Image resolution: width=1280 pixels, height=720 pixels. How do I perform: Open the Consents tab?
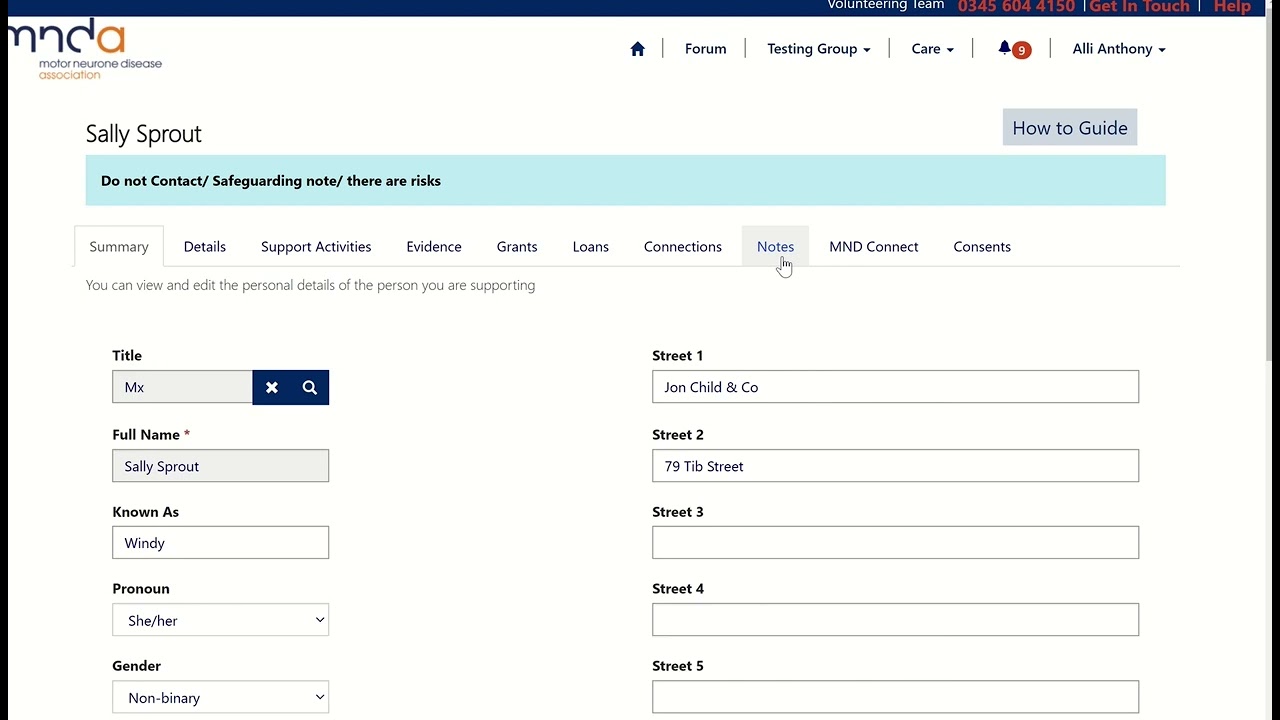982,247
